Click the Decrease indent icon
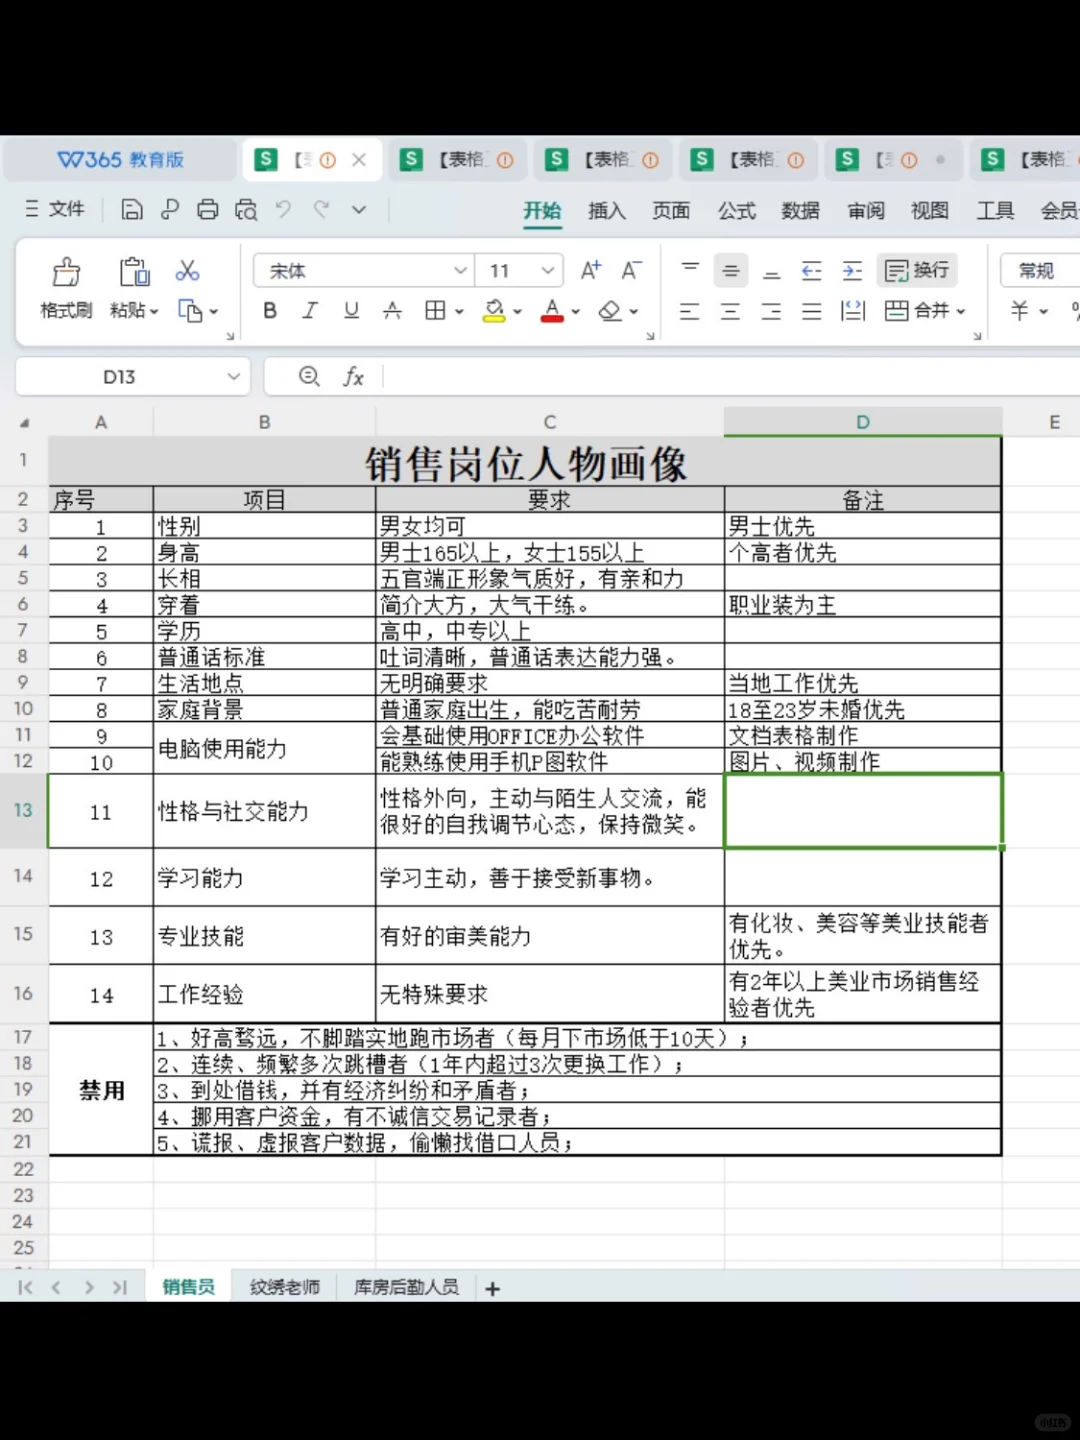Screen dimensions: 1080x1440 coord(812,271)
